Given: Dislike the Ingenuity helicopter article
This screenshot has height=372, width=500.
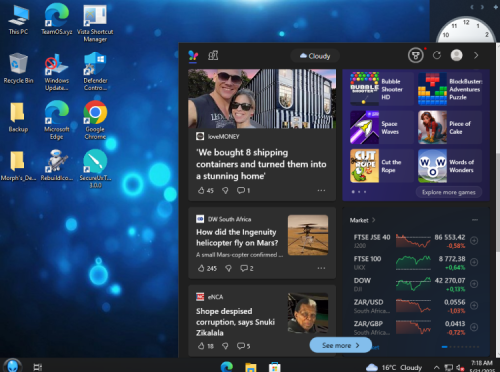Looking at the screenshot, I should [x=228, y=268].
